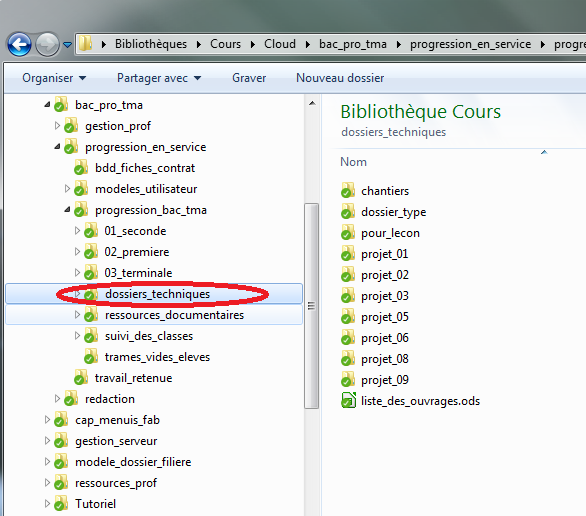Select the projet_05 folder icon
586x516 pixels.
pyautogui.click(x=348, y=316)
